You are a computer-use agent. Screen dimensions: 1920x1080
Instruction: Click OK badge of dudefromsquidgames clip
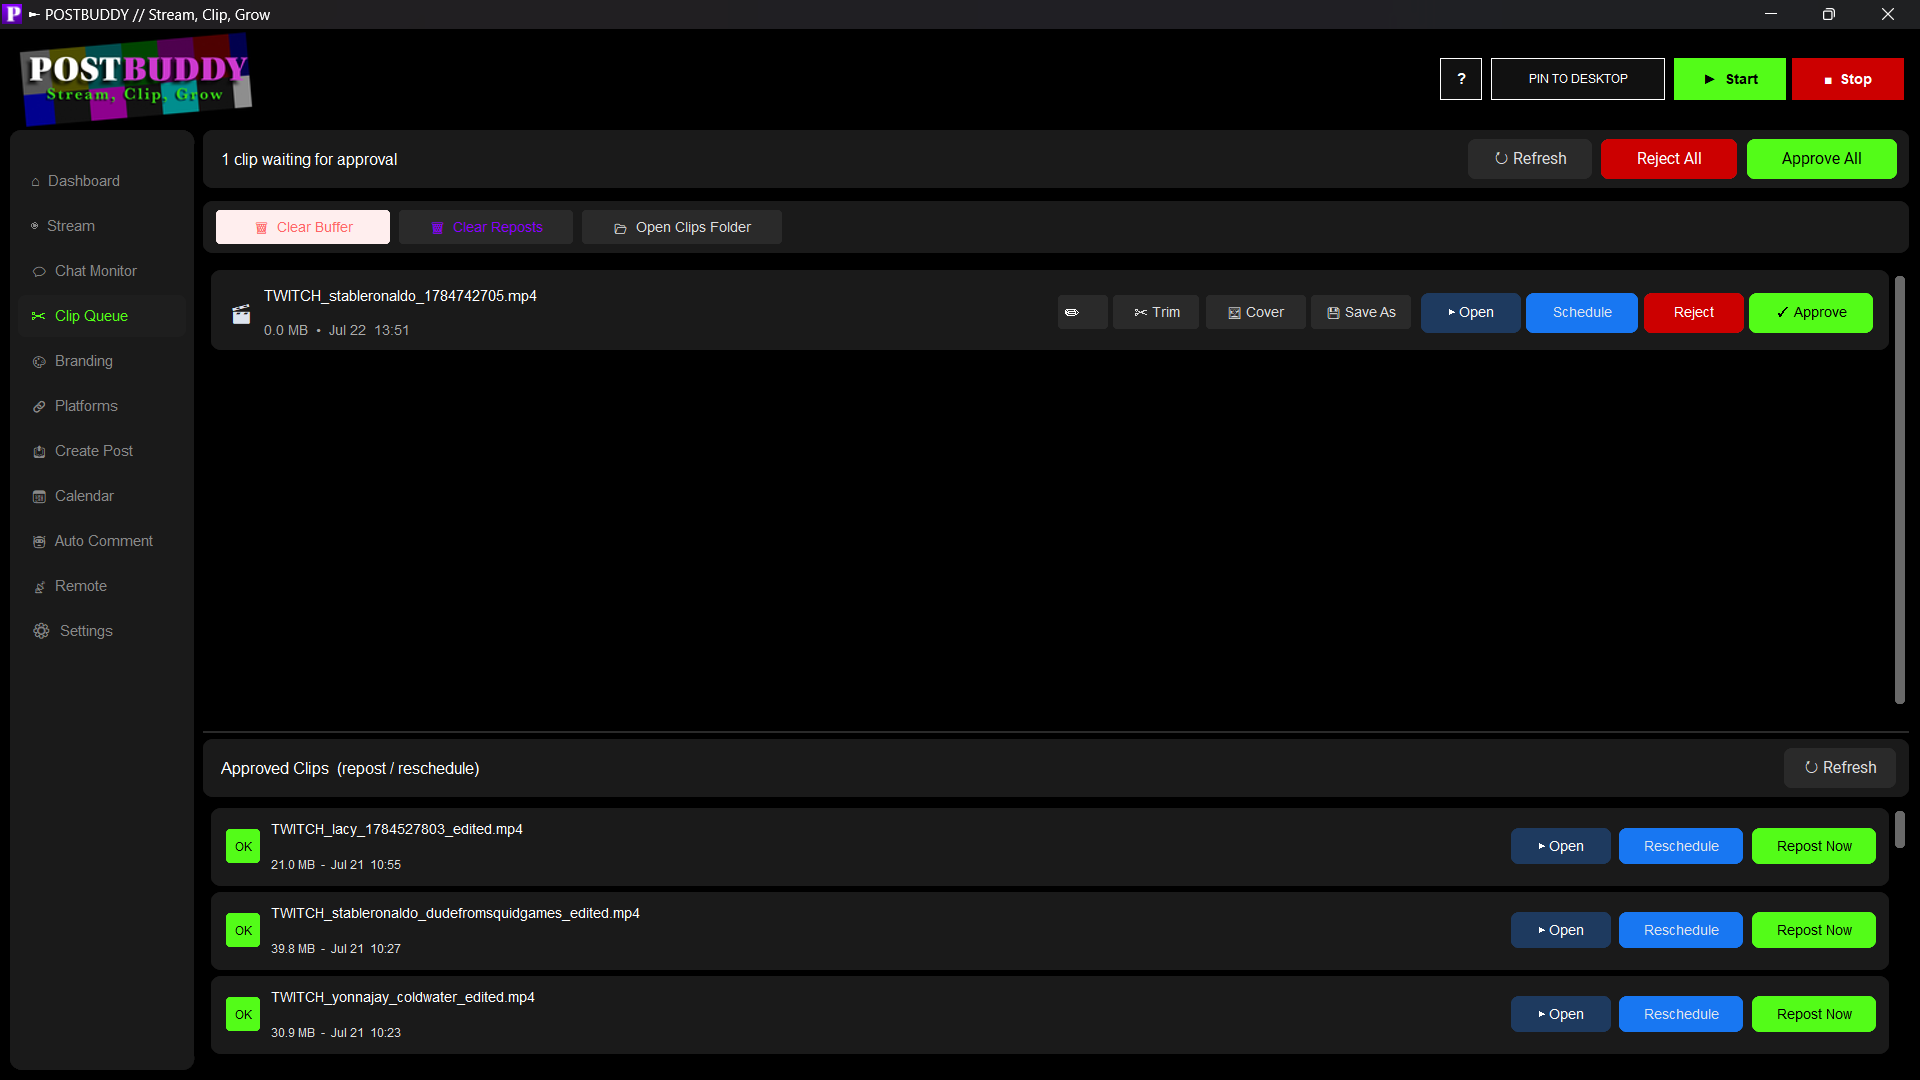pyautogui.click(x=243, y=930)
